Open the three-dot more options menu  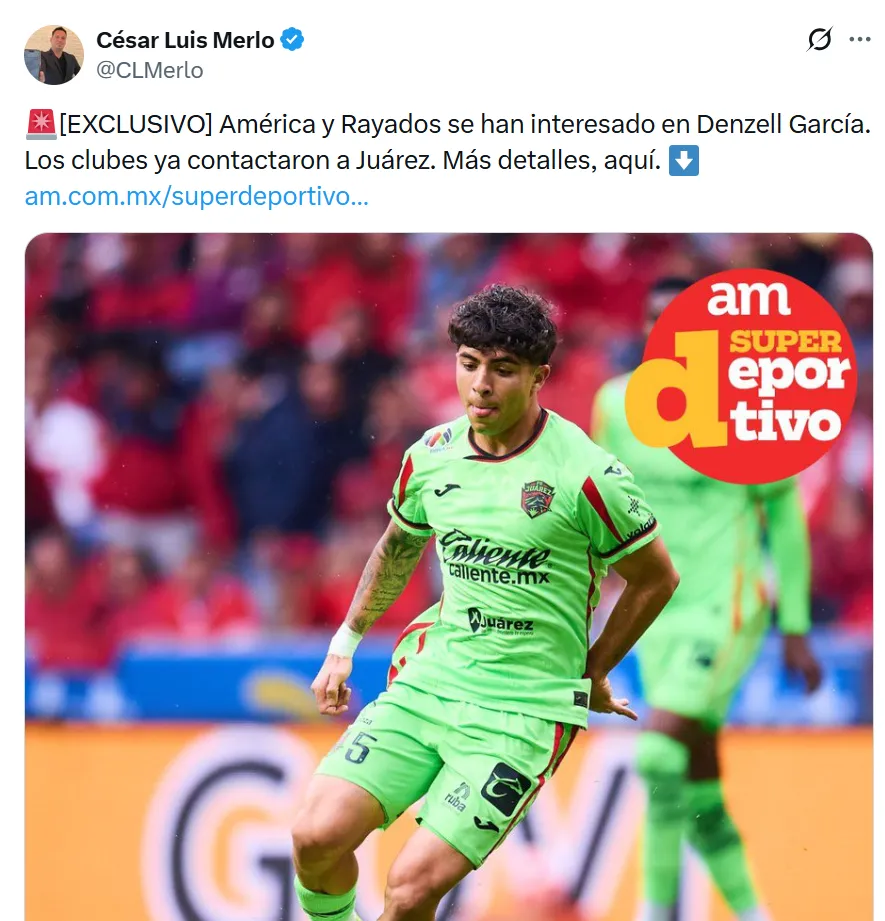860,39
